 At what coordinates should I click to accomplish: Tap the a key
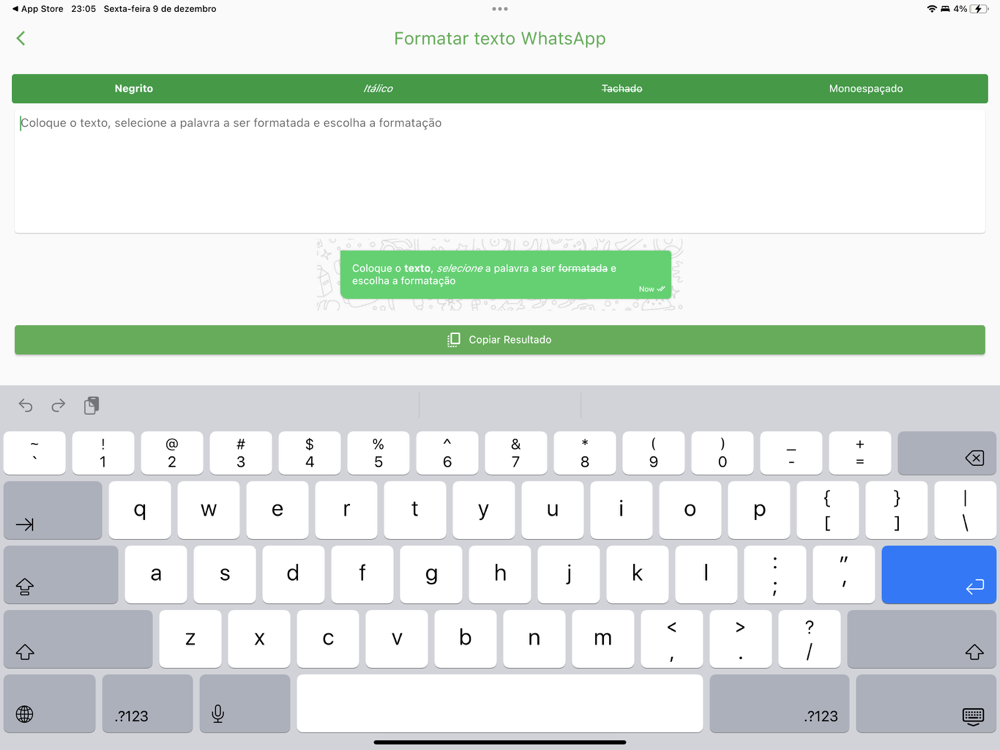156,575
